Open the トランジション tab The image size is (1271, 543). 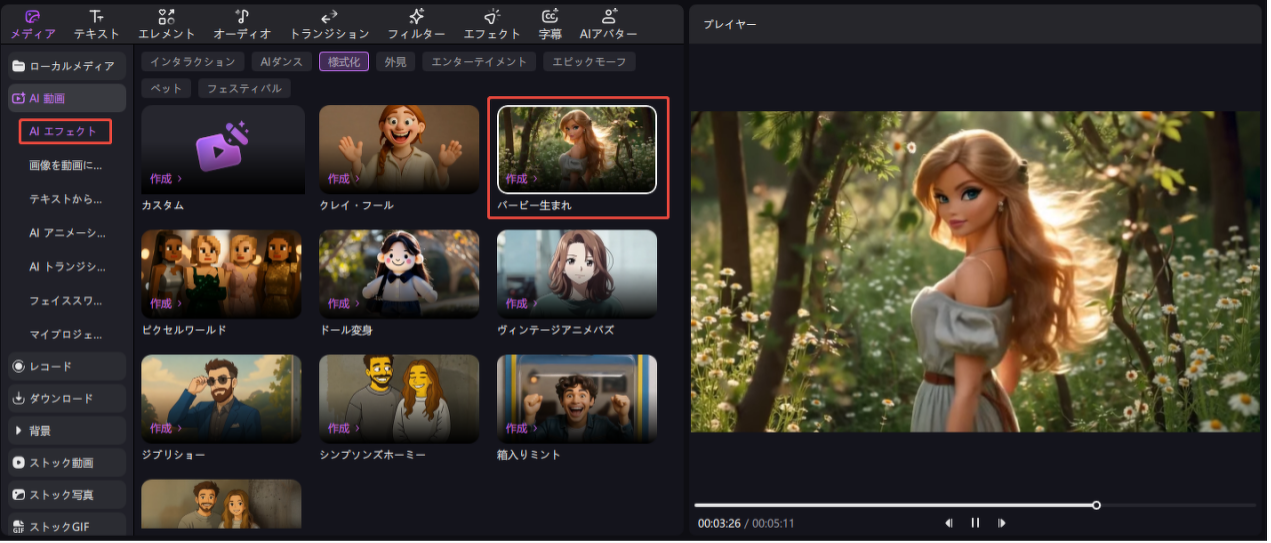click(x=329, y=25)
